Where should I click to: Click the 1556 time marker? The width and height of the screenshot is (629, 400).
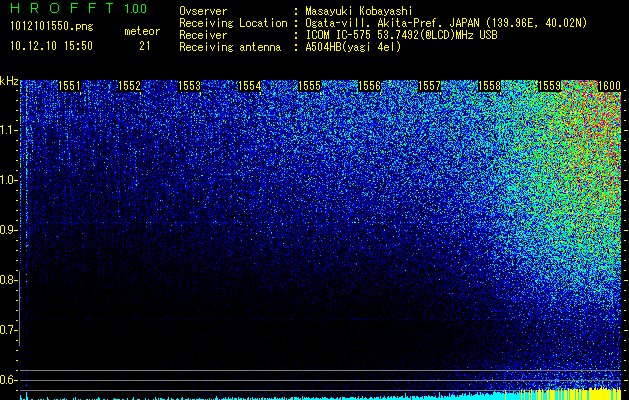pyautogui.click(x=369, y=86)
